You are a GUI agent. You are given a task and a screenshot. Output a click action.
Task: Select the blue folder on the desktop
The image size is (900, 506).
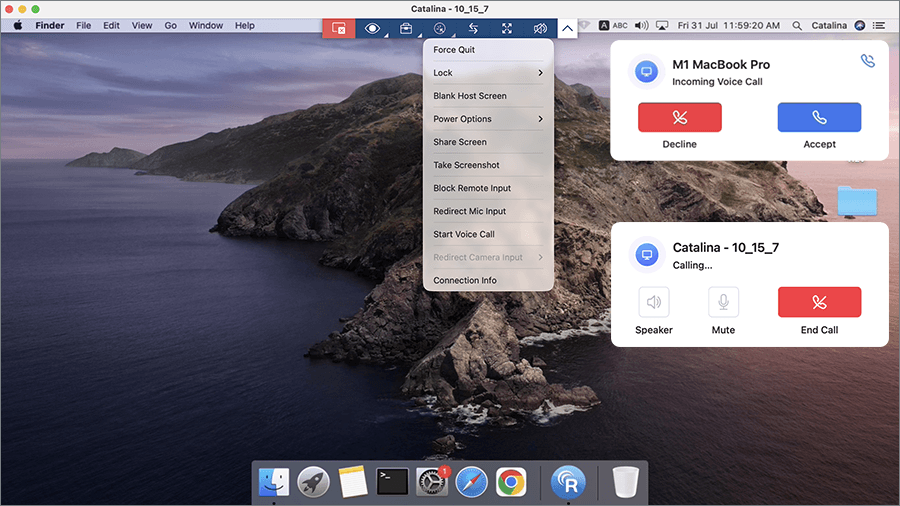(857, 201)
